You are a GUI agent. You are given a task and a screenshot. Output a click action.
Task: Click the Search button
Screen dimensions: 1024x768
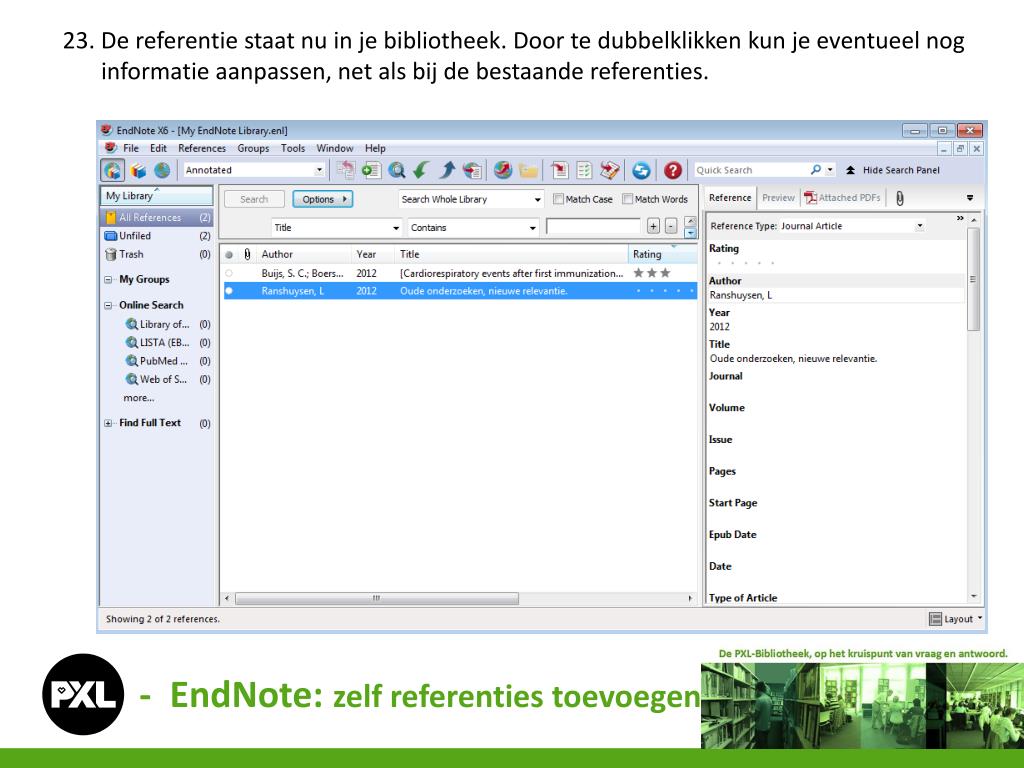coord(254,199)
